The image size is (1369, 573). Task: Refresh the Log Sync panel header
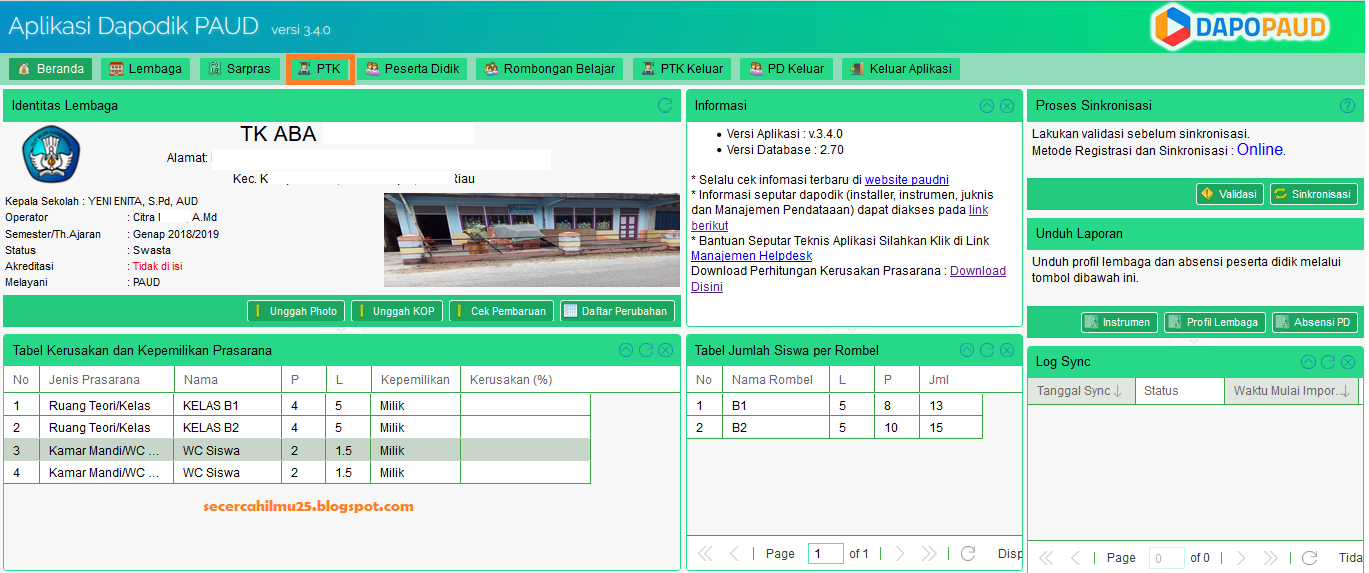pos(1328,362)
